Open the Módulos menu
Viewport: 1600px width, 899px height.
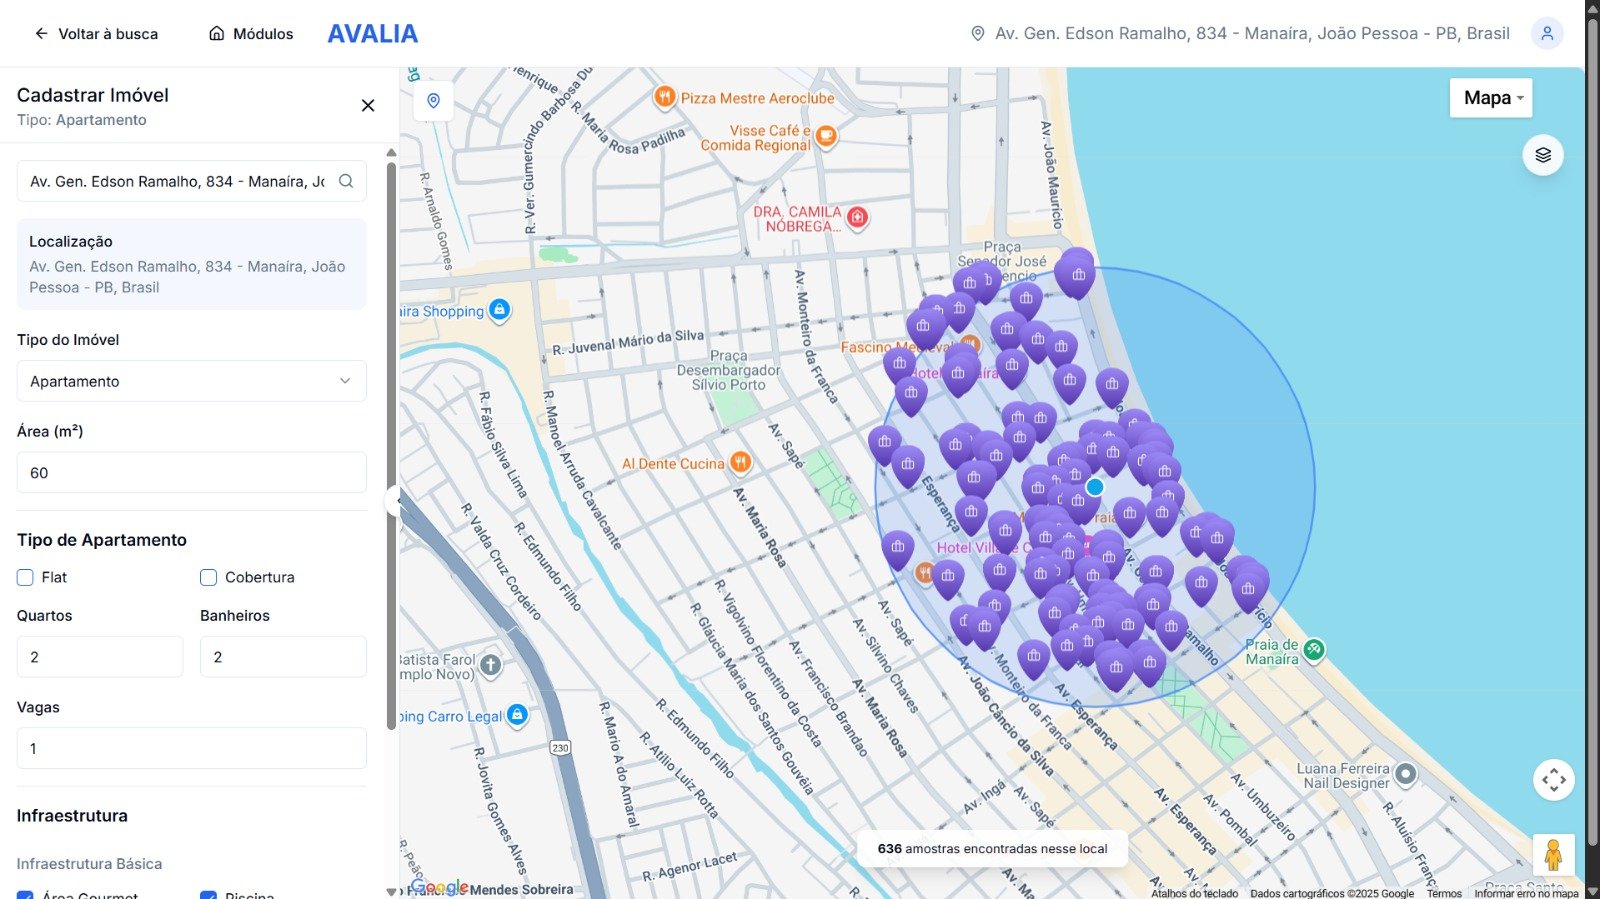pos(251,34)
